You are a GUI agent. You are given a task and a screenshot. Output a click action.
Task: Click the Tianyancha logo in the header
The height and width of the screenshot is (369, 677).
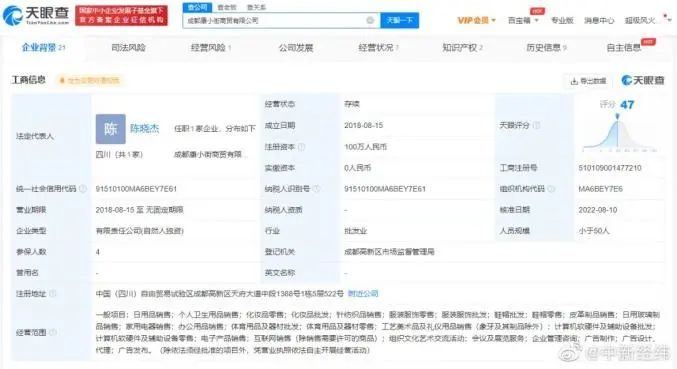35,15
